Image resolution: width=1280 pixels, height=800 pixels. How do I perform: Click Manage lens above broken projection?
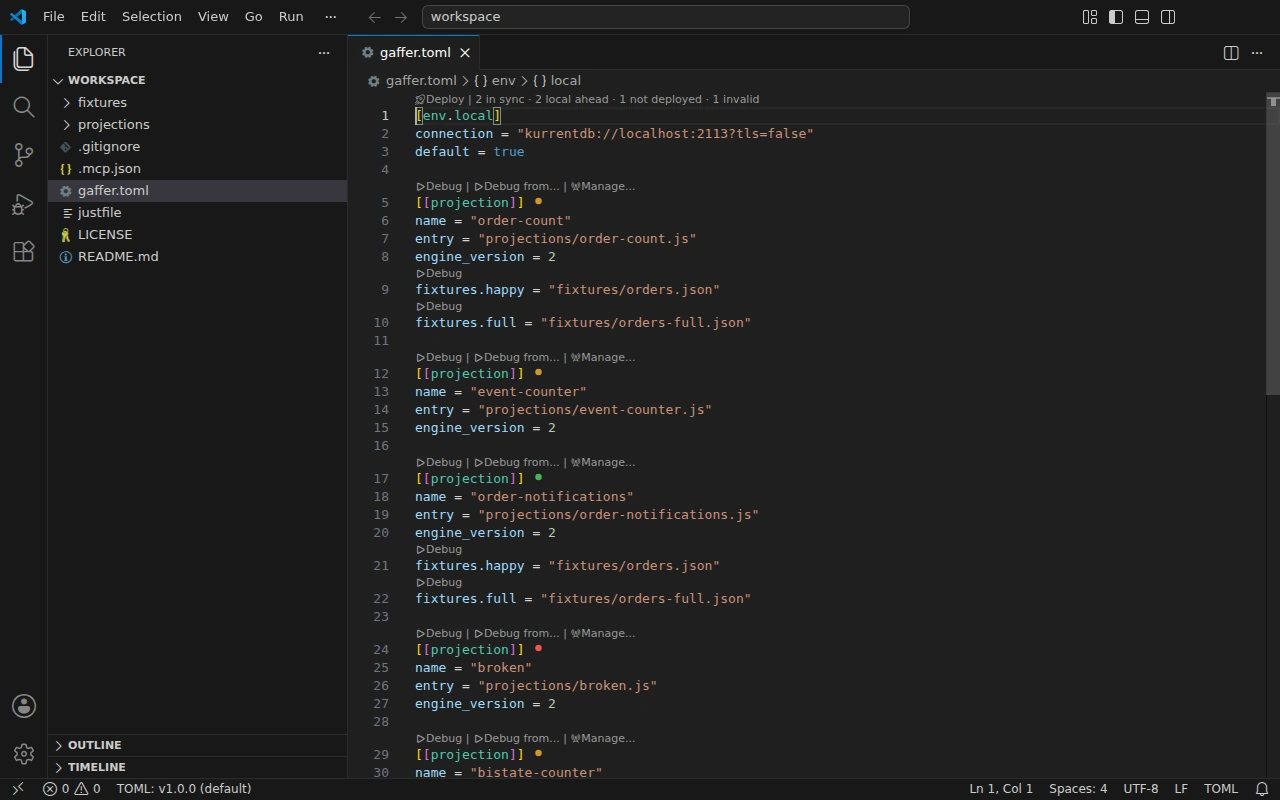(602, 633)
